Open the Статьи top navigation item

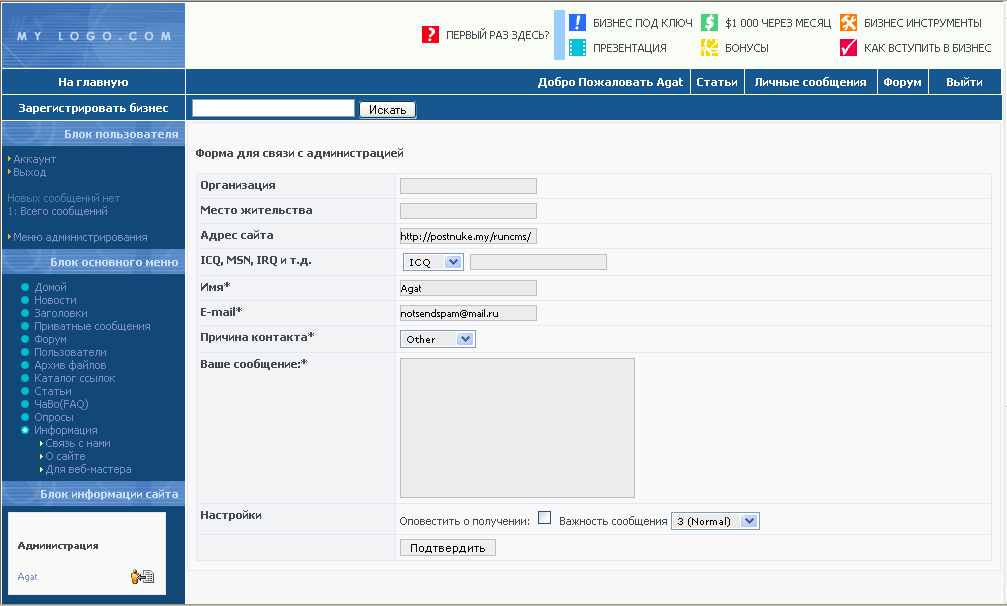(717, 82)
